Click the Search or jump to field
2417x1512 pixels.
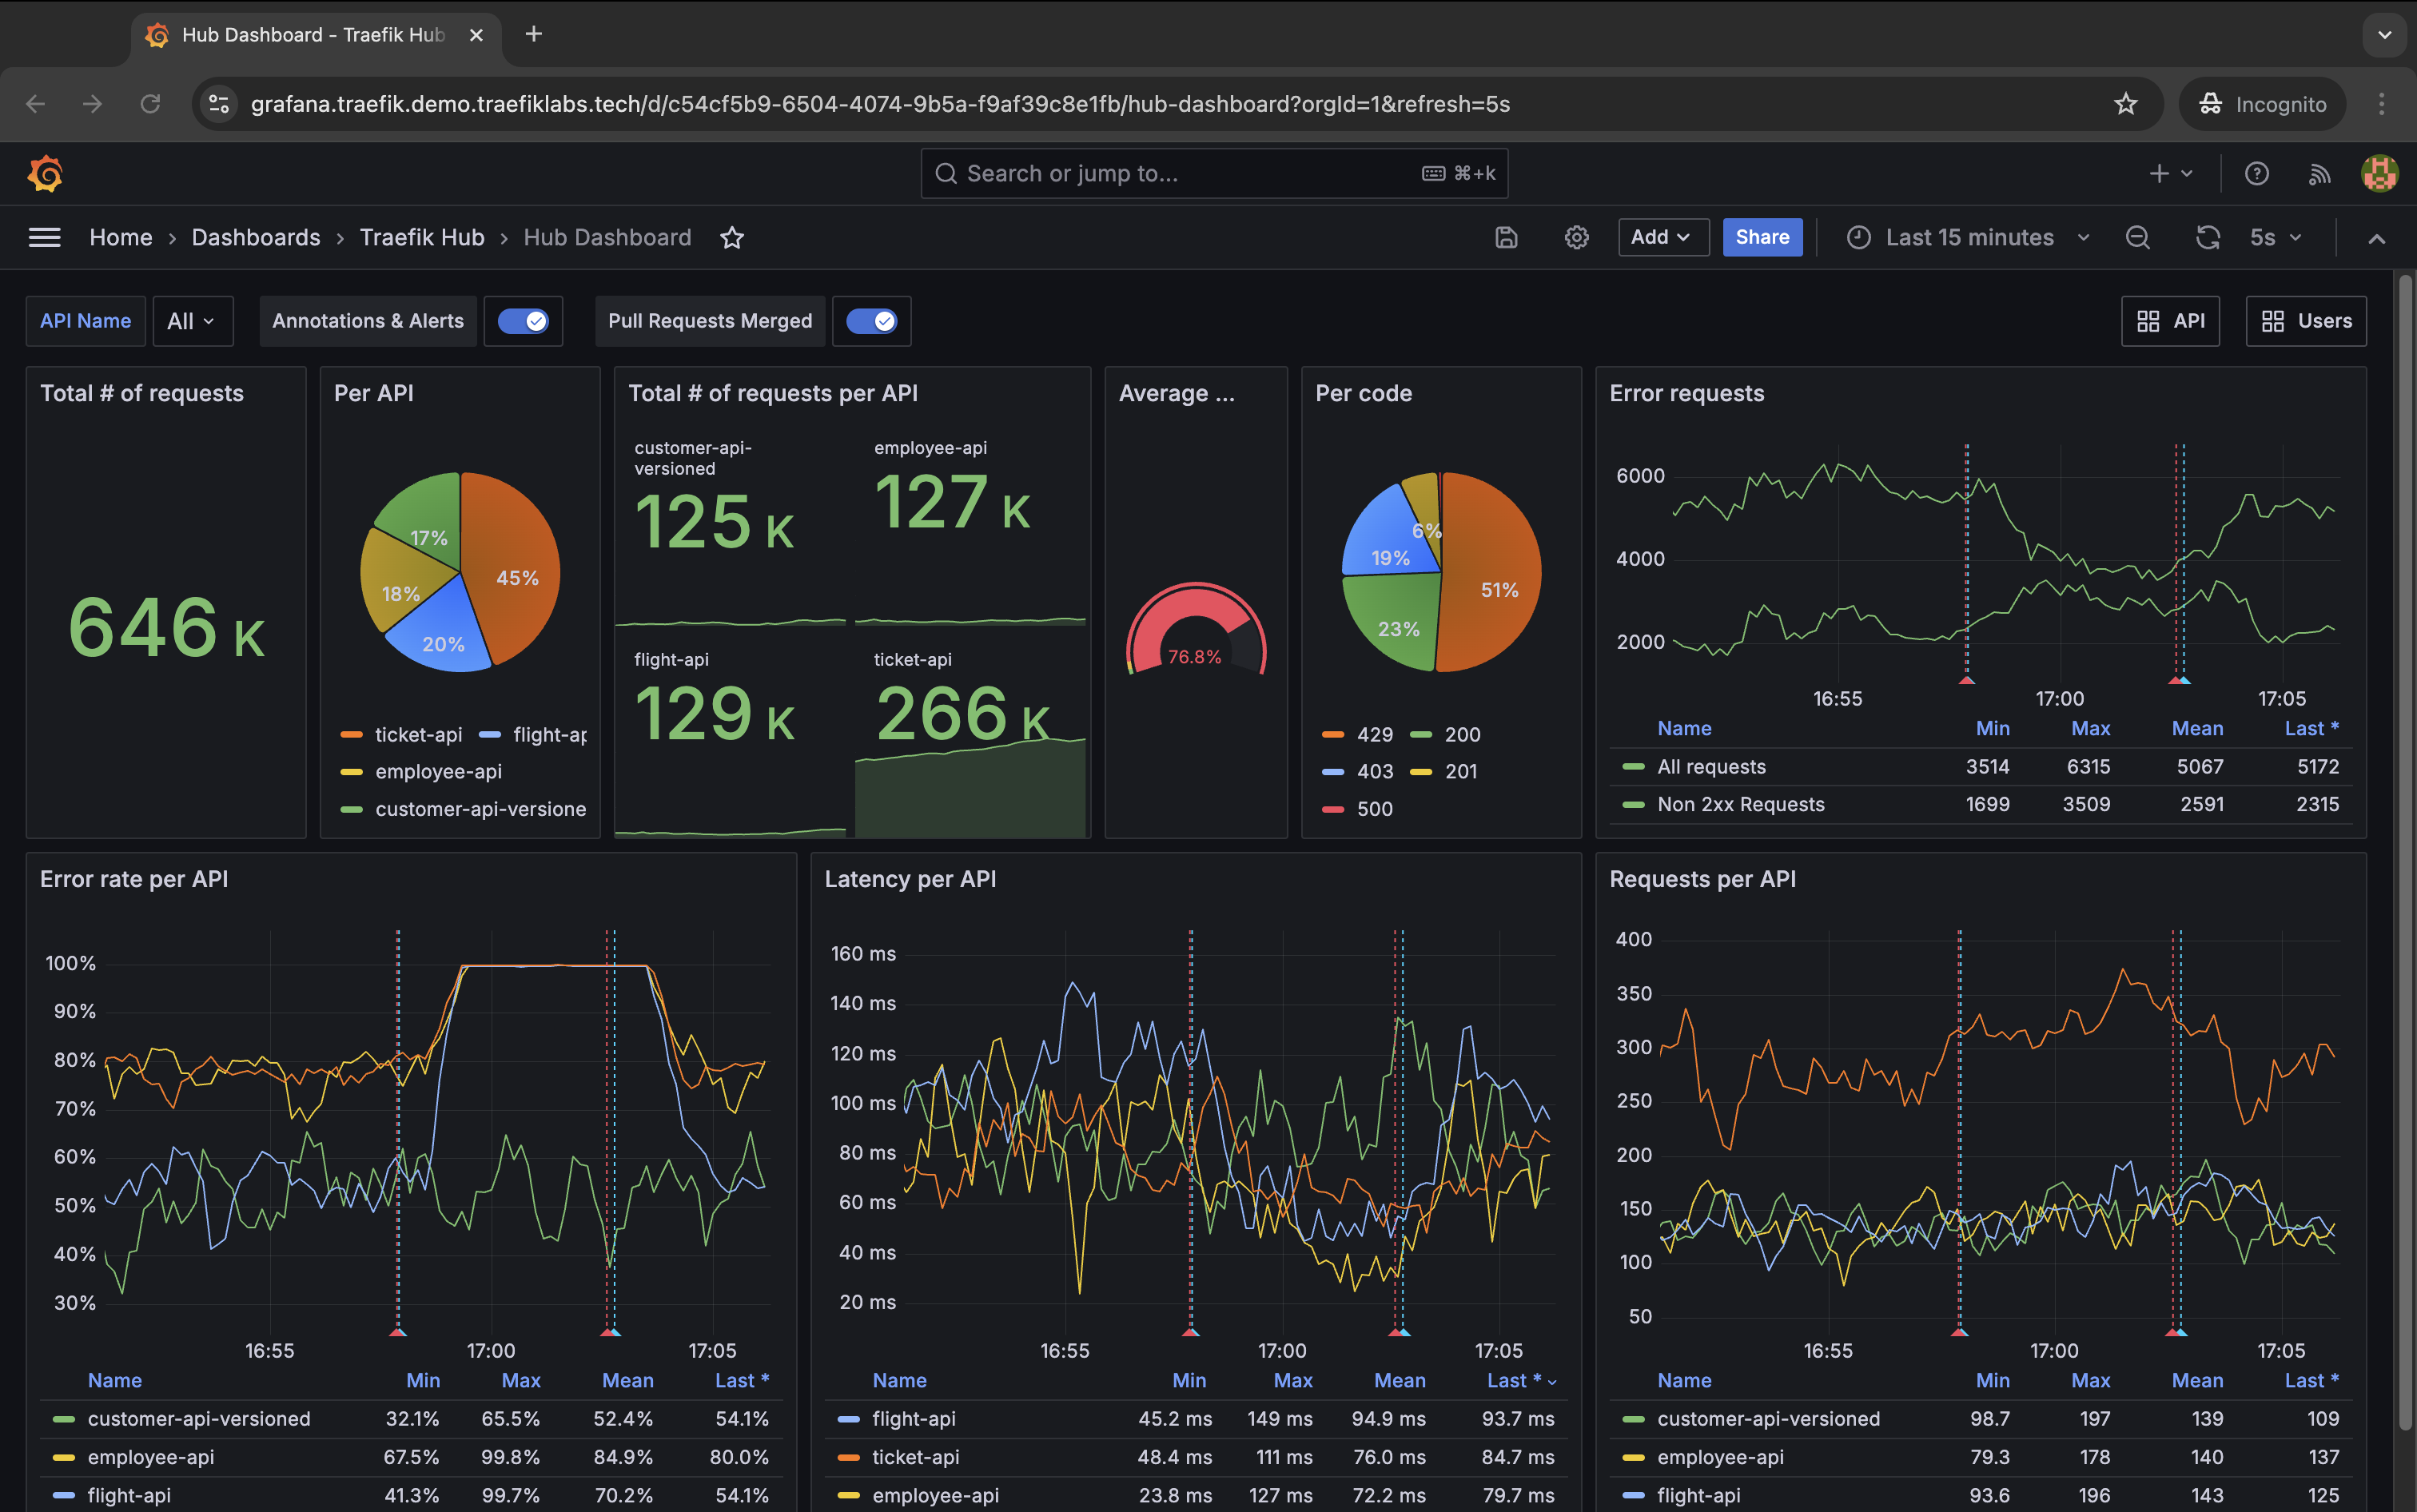pos(1214,173)
